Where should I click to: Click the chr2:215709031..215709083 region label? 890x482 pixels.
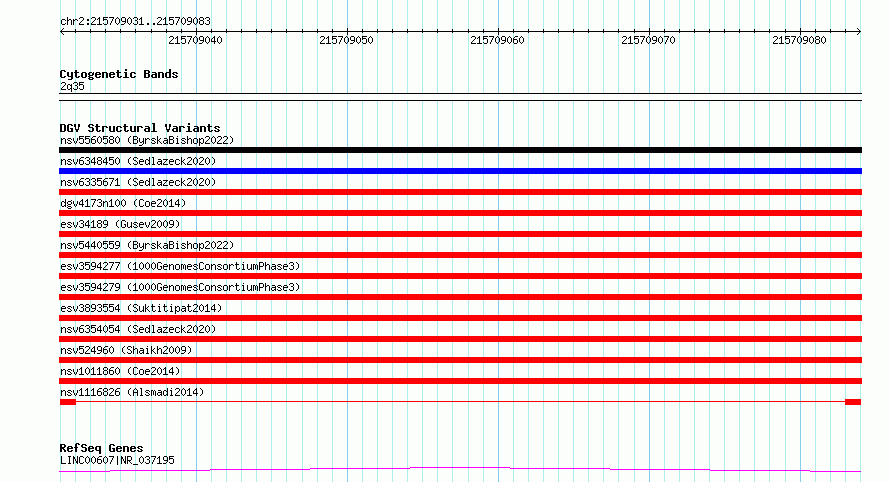click(135, 21)
